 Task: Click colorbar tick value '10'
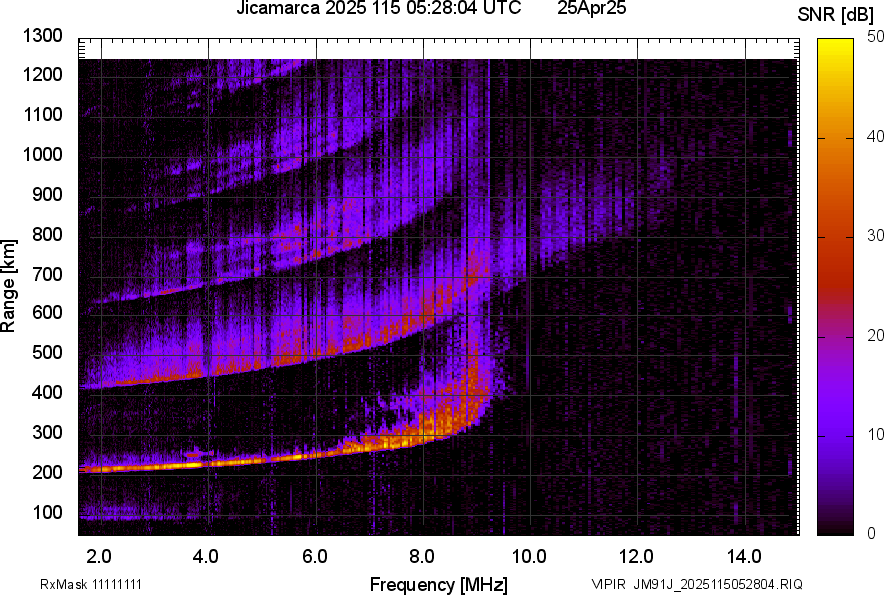click(x=876, y=434)
